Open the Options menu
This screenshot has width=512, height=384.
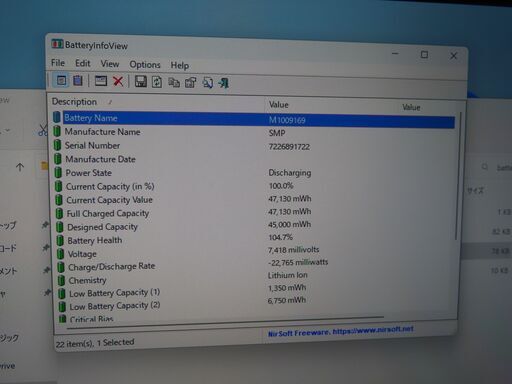click(x=145, y=64)
